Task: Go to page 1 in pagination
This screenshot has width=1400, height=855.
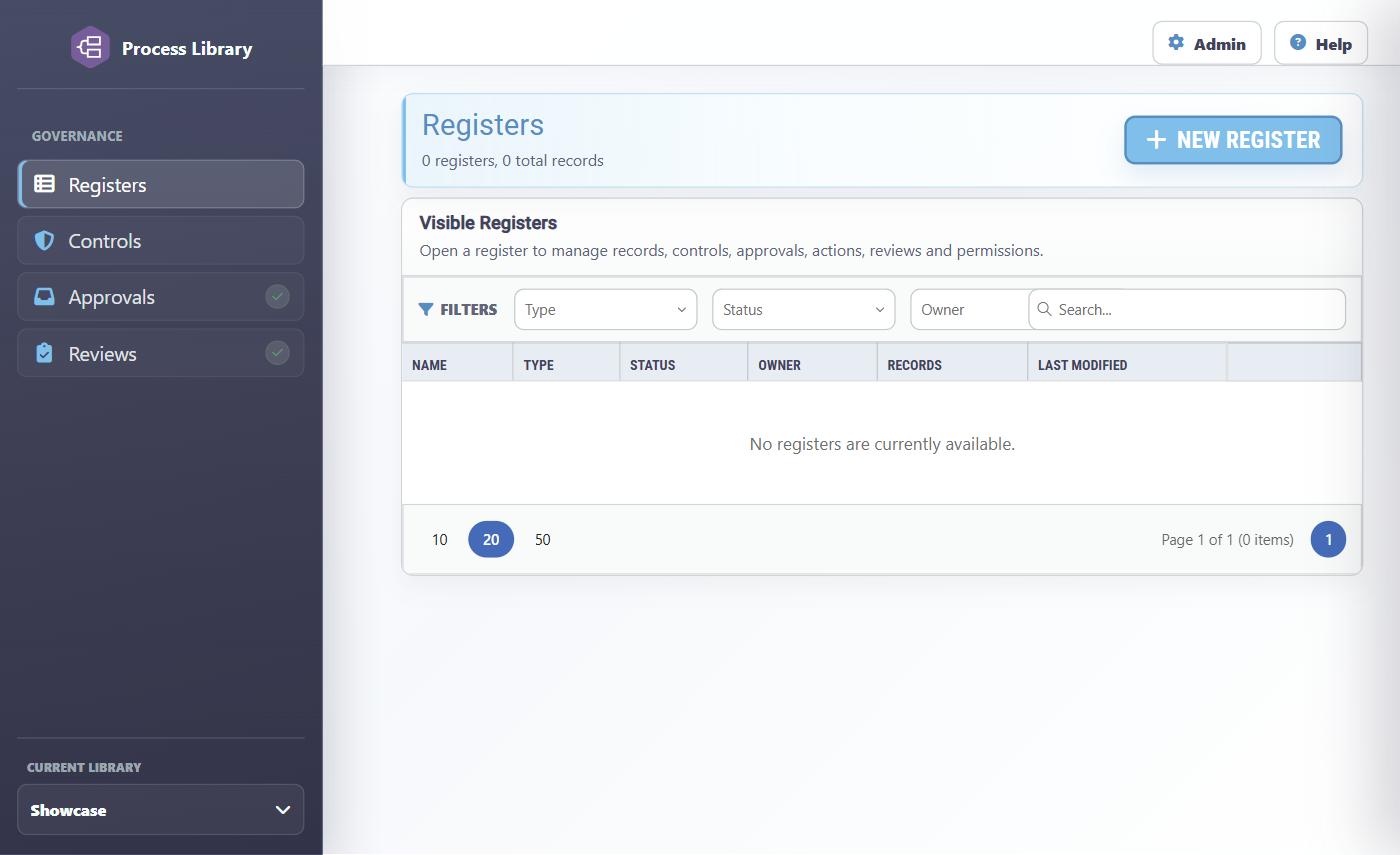Action: [x=1328, y=539]
